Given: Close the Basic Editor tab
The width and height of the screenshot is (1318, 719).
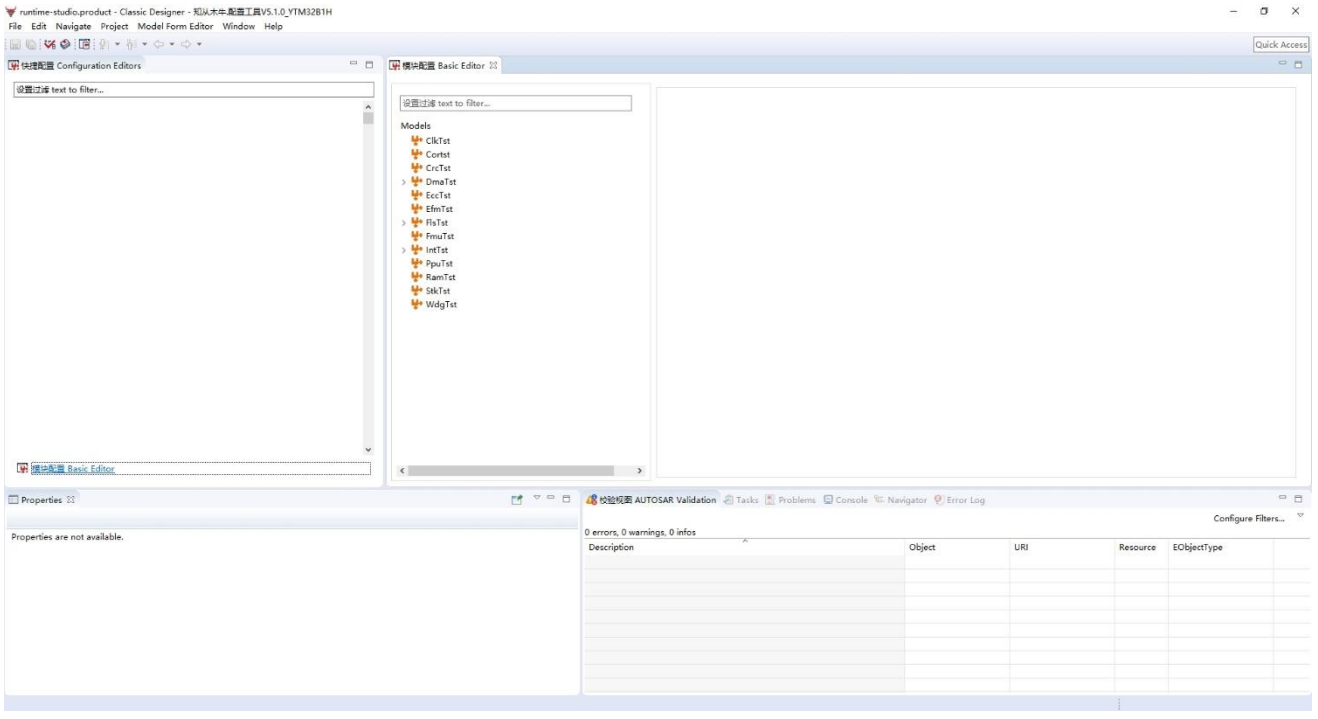Looking at the screenshot, I should click(493, 66).
